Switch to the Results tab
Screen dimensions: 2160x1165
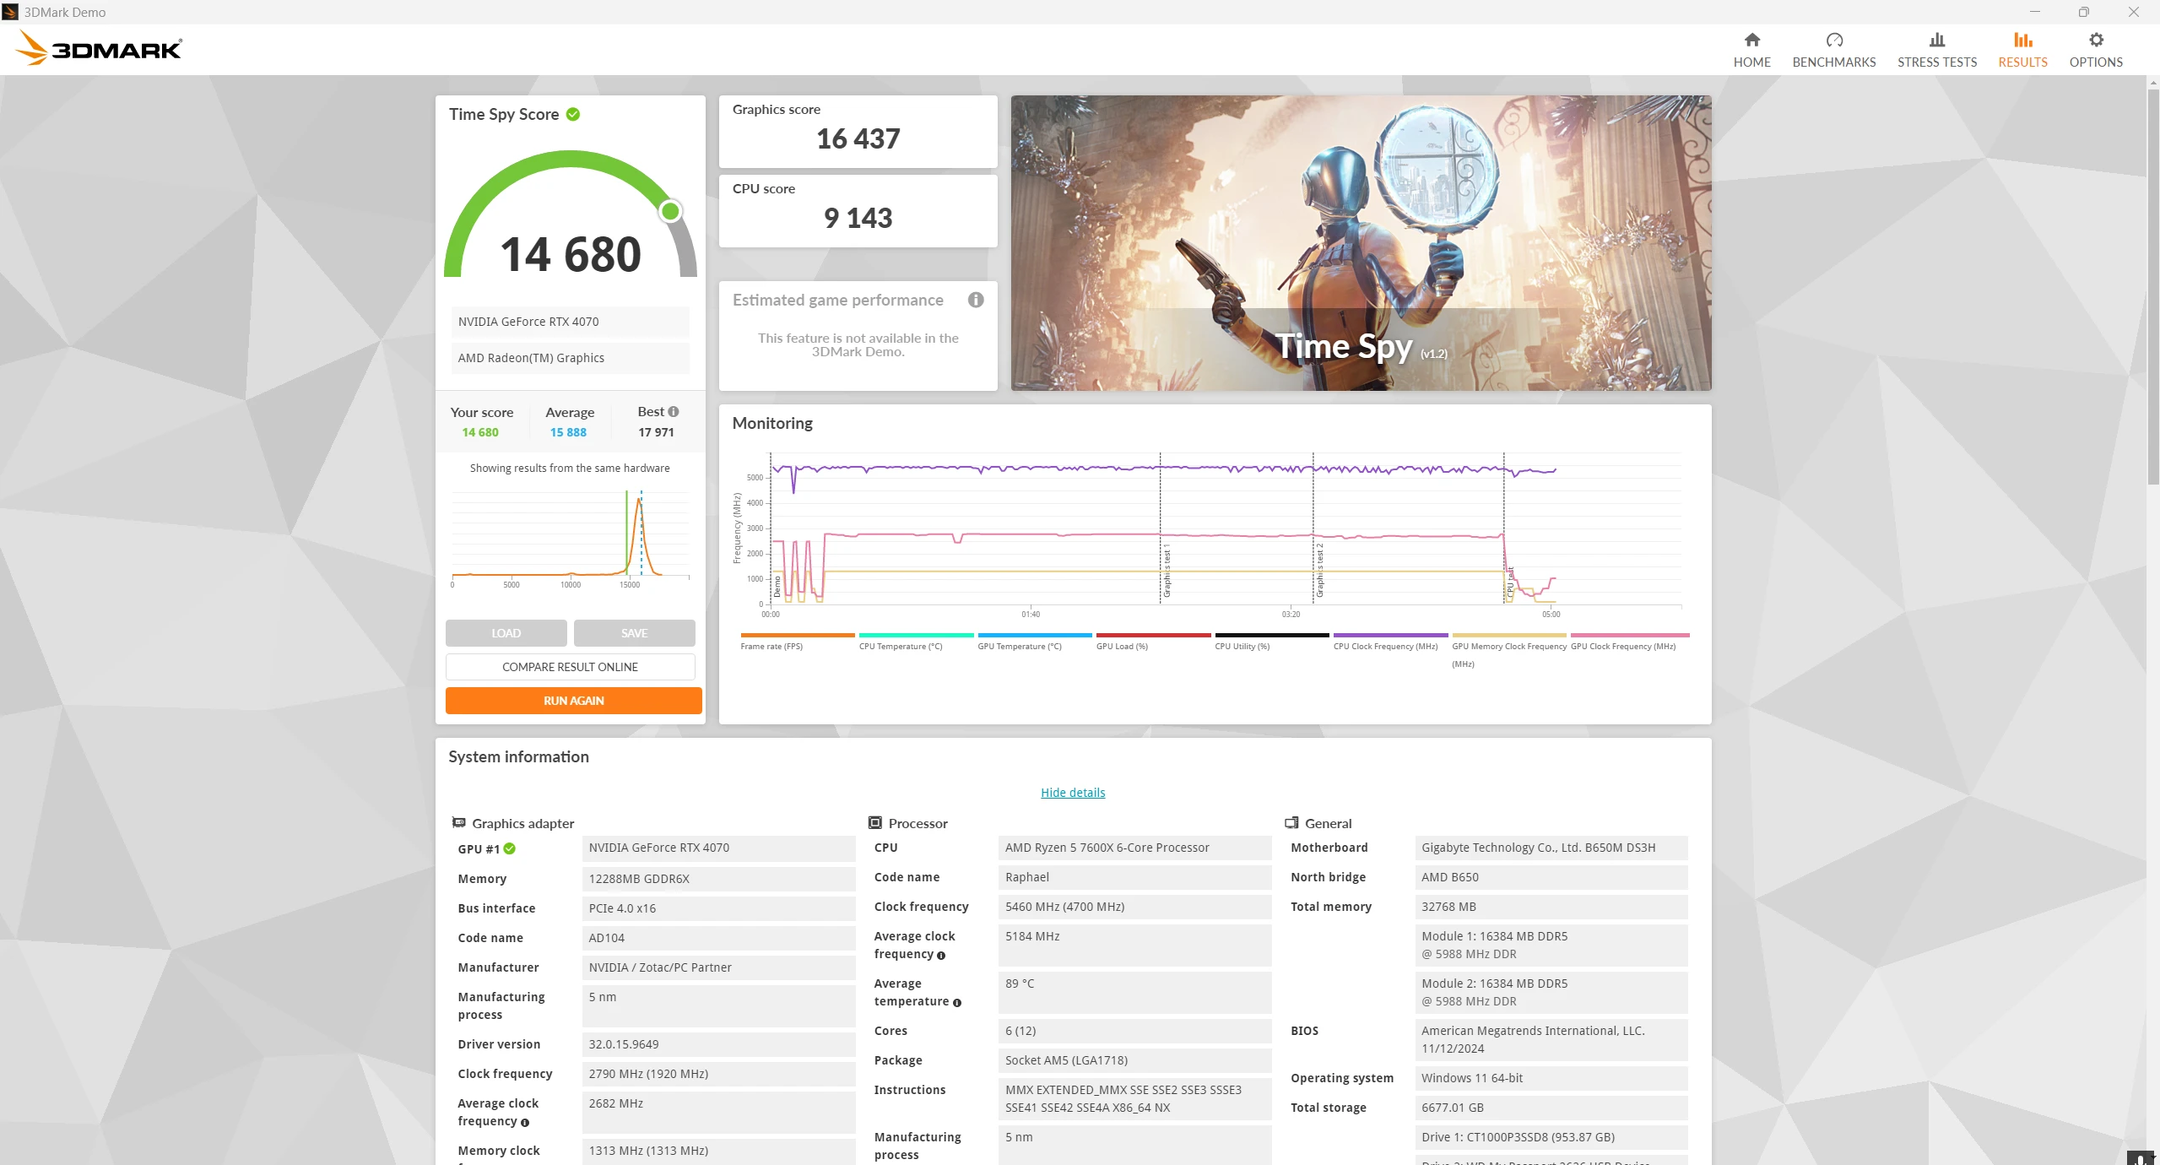(x=2022, y=49)
